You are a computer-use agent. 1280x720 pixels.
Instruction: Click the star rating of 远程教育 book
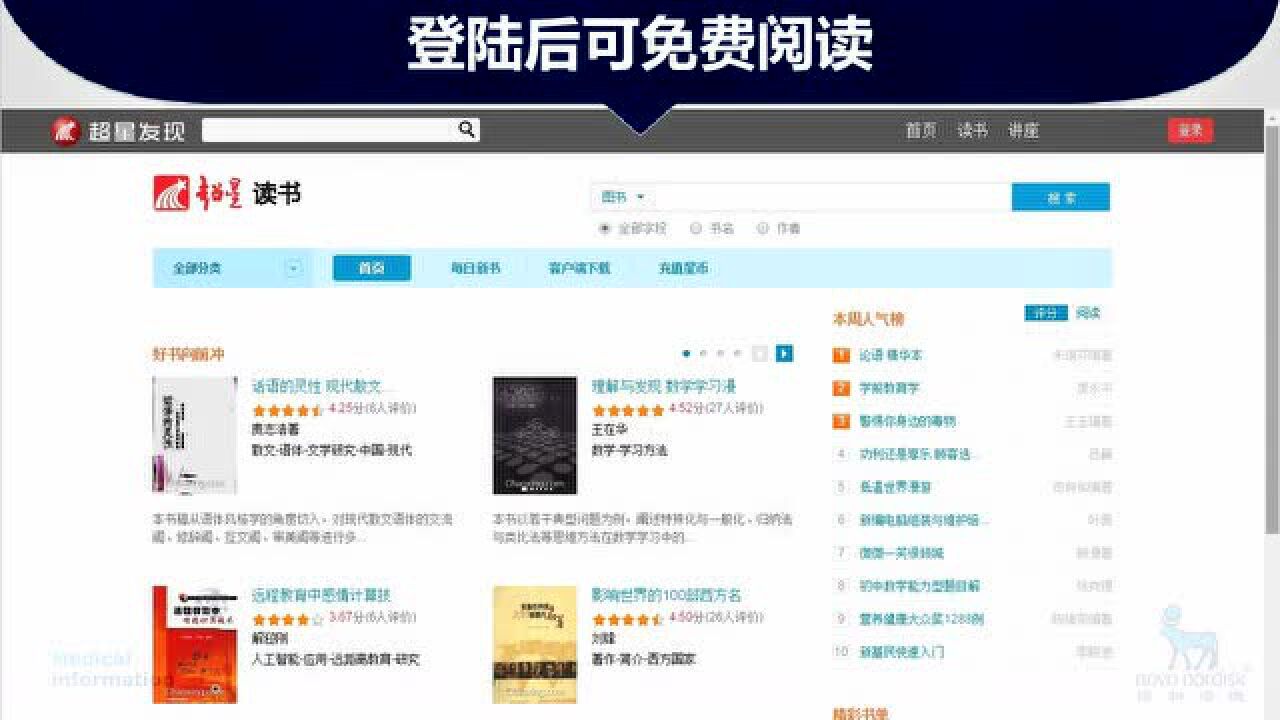point(288,619)
